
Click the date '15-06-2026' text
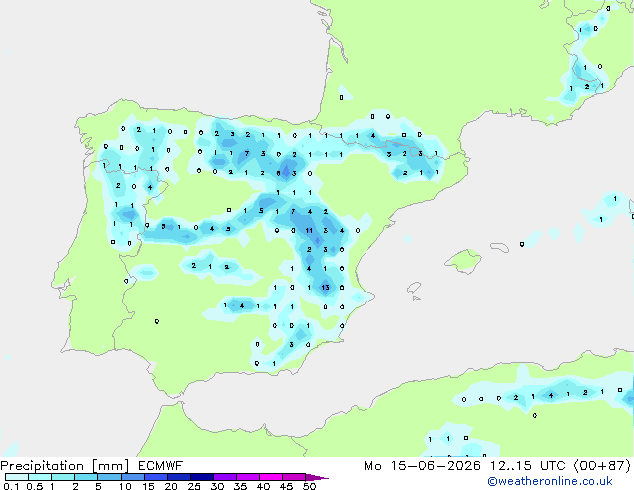[436, 466]
